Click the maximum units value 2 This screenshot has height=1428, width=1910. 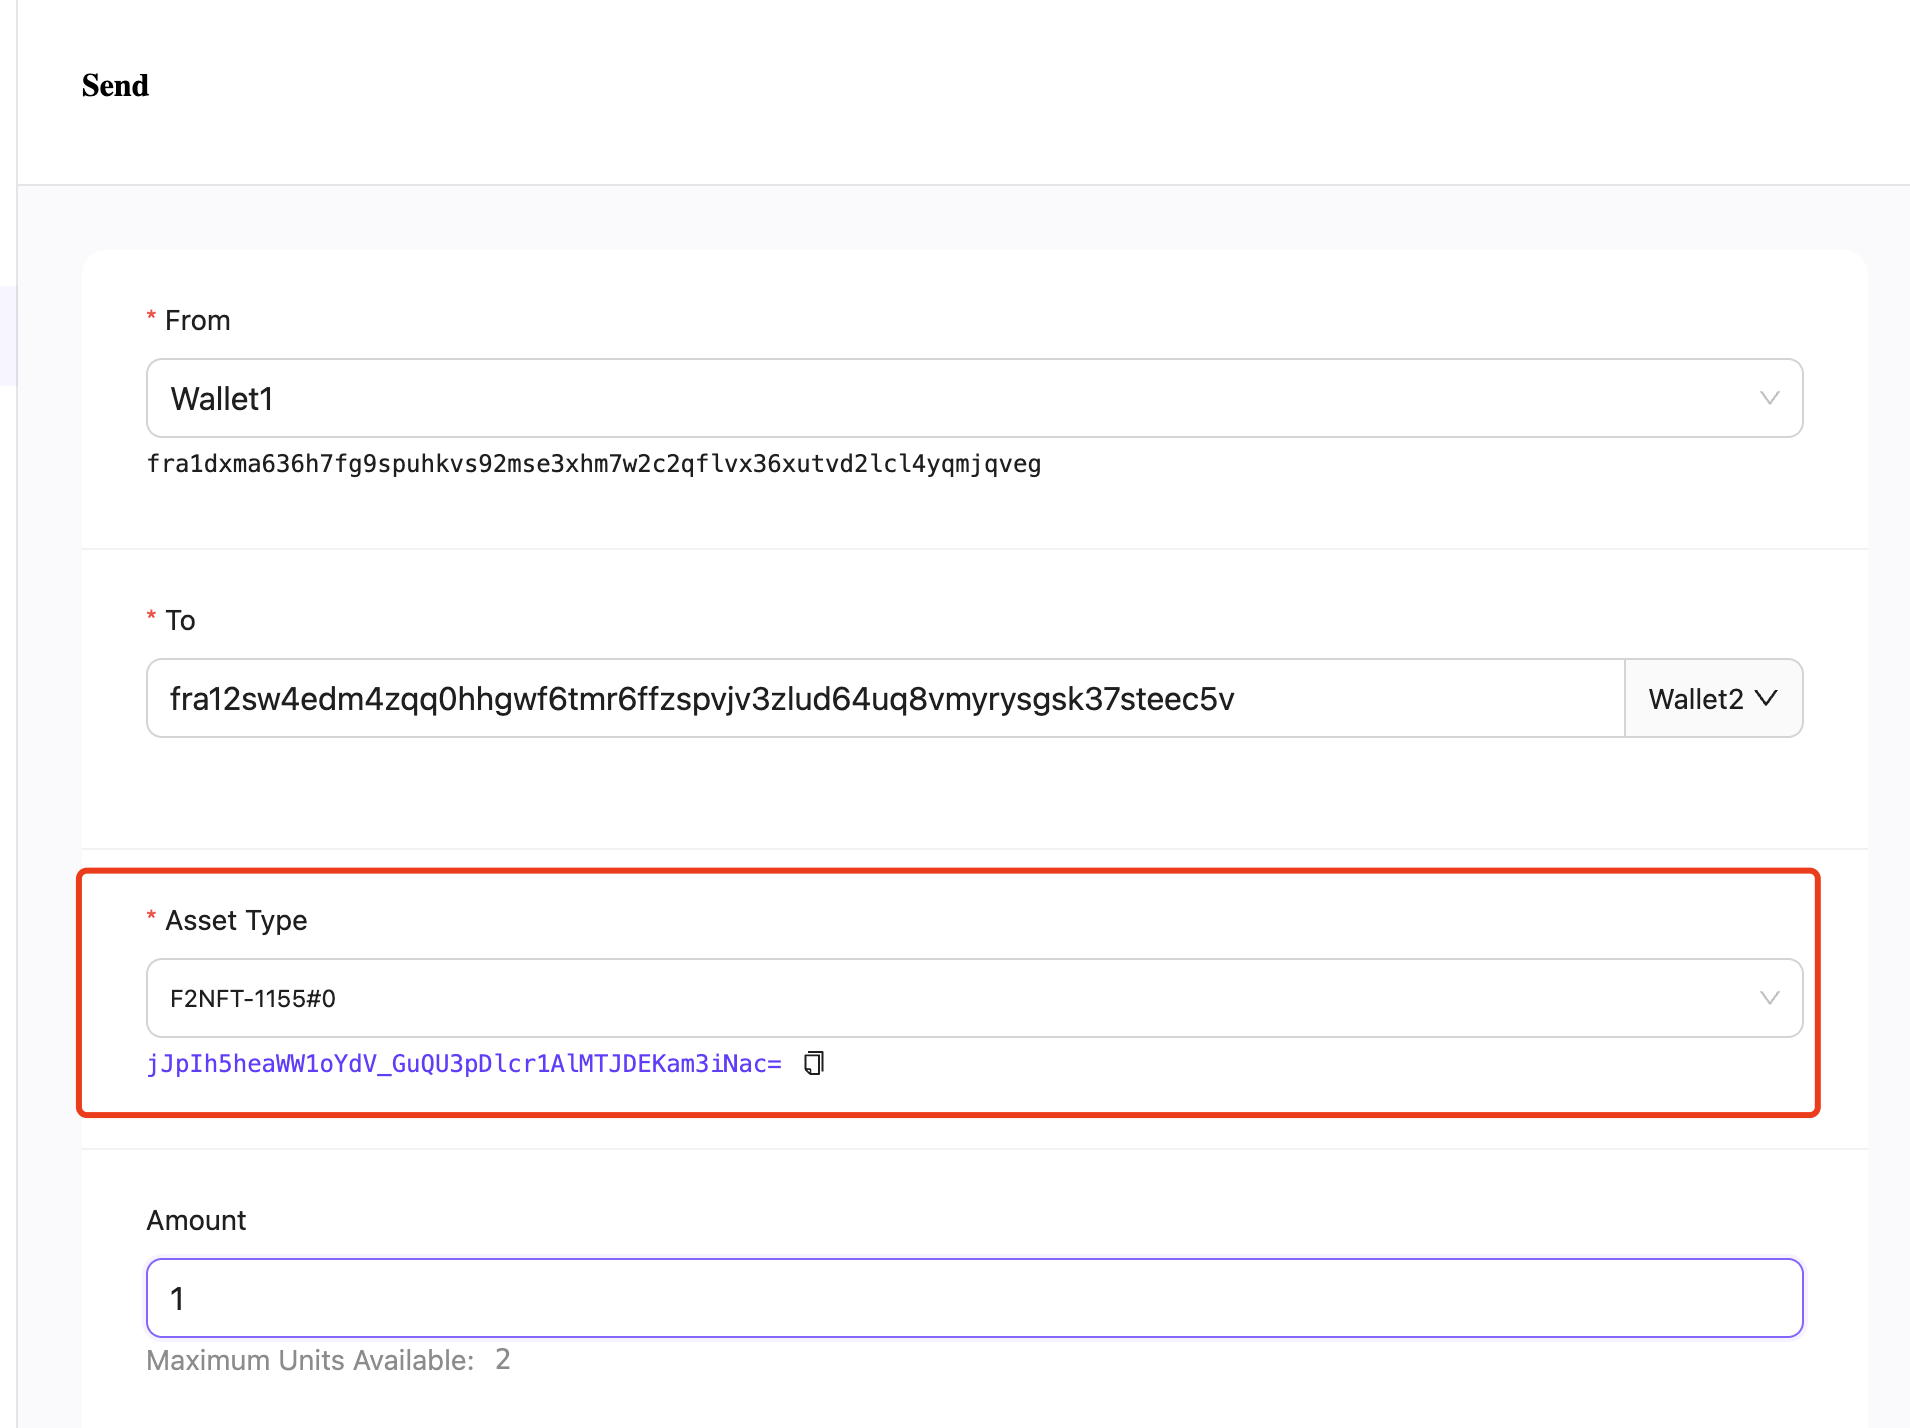pos(503,1359)
